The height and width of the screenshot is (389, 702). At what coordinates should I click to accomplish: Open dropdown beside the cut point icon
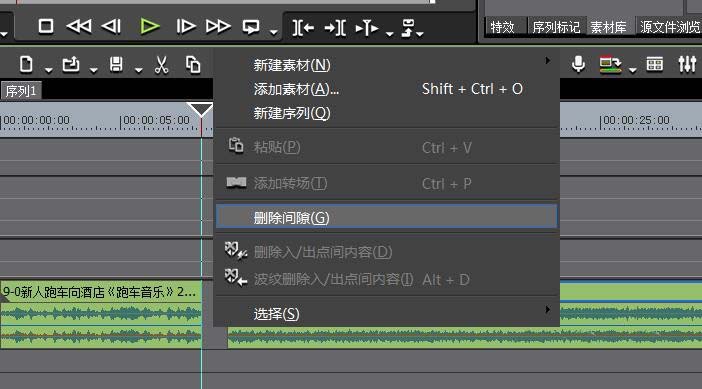click(390, 33)
